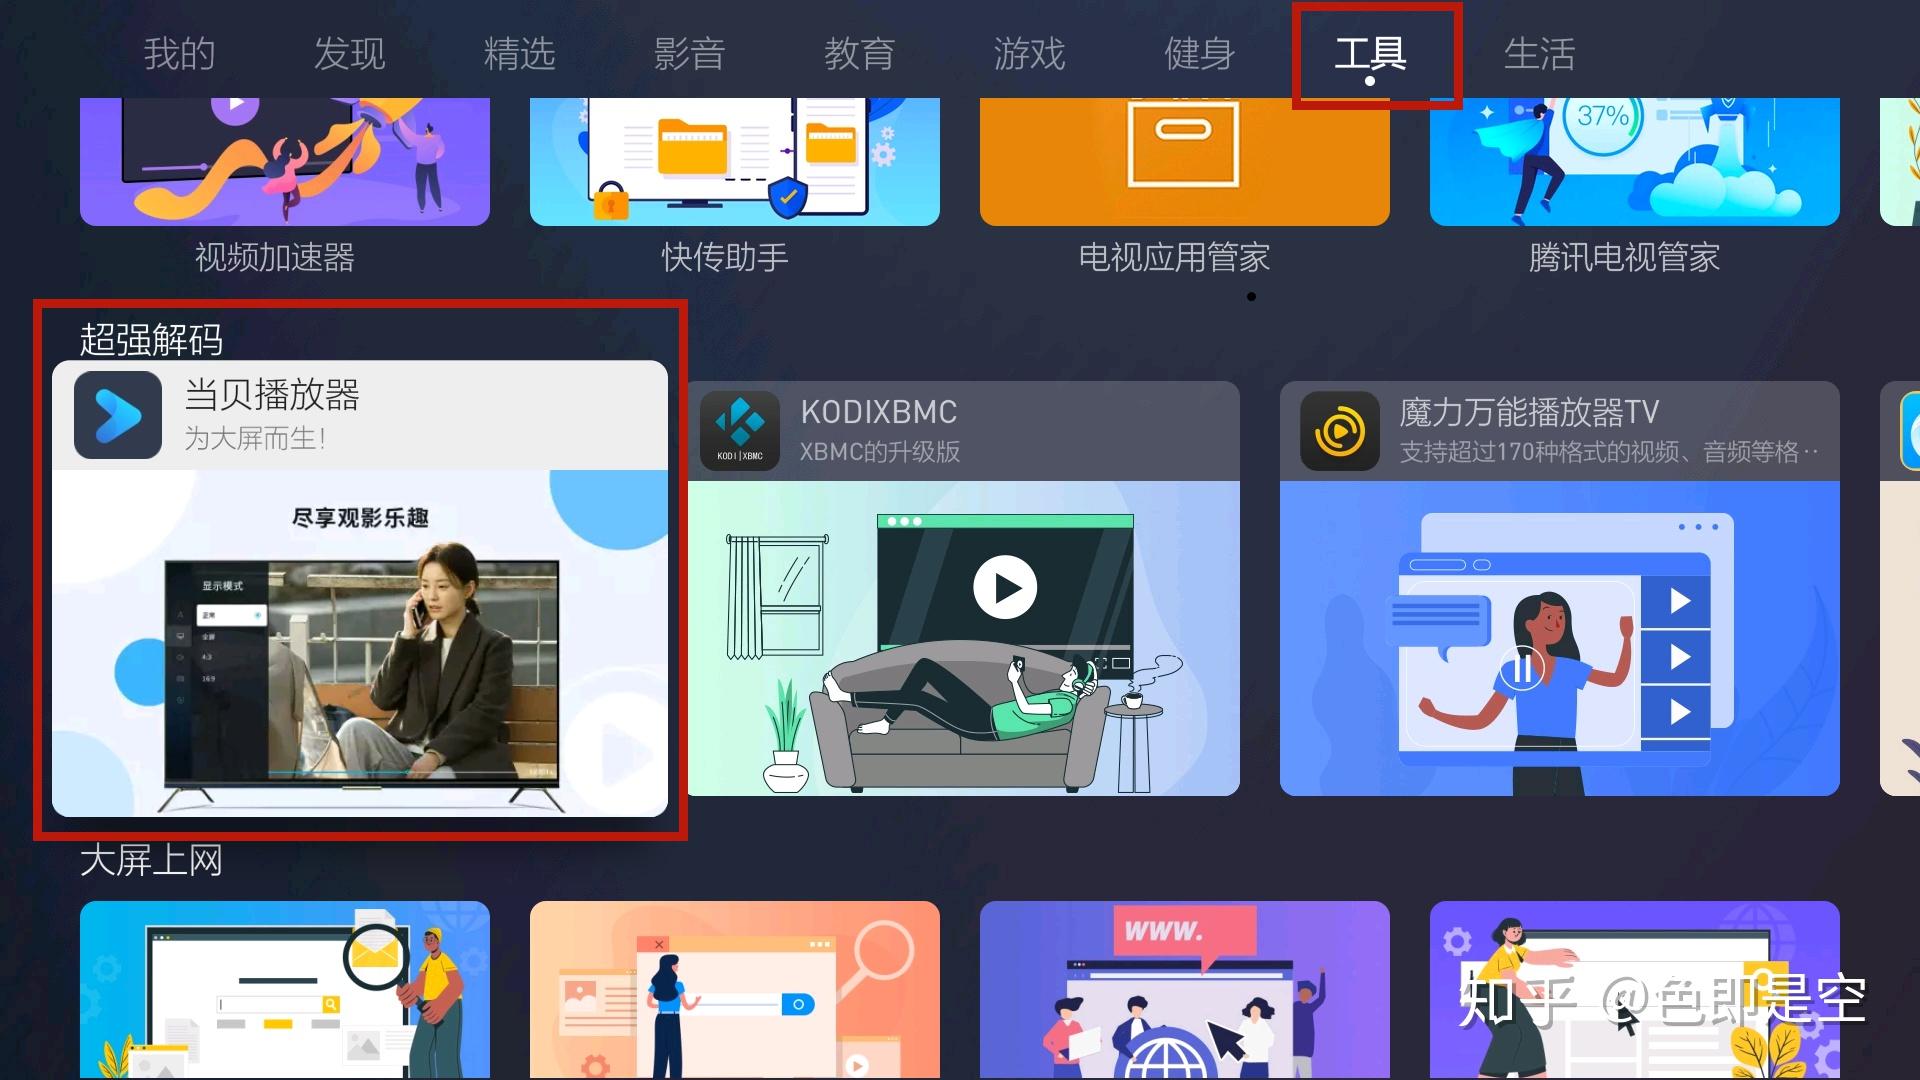
Task: Click the 当贝播放器 preview thumbnail
Action: [360, 642]
